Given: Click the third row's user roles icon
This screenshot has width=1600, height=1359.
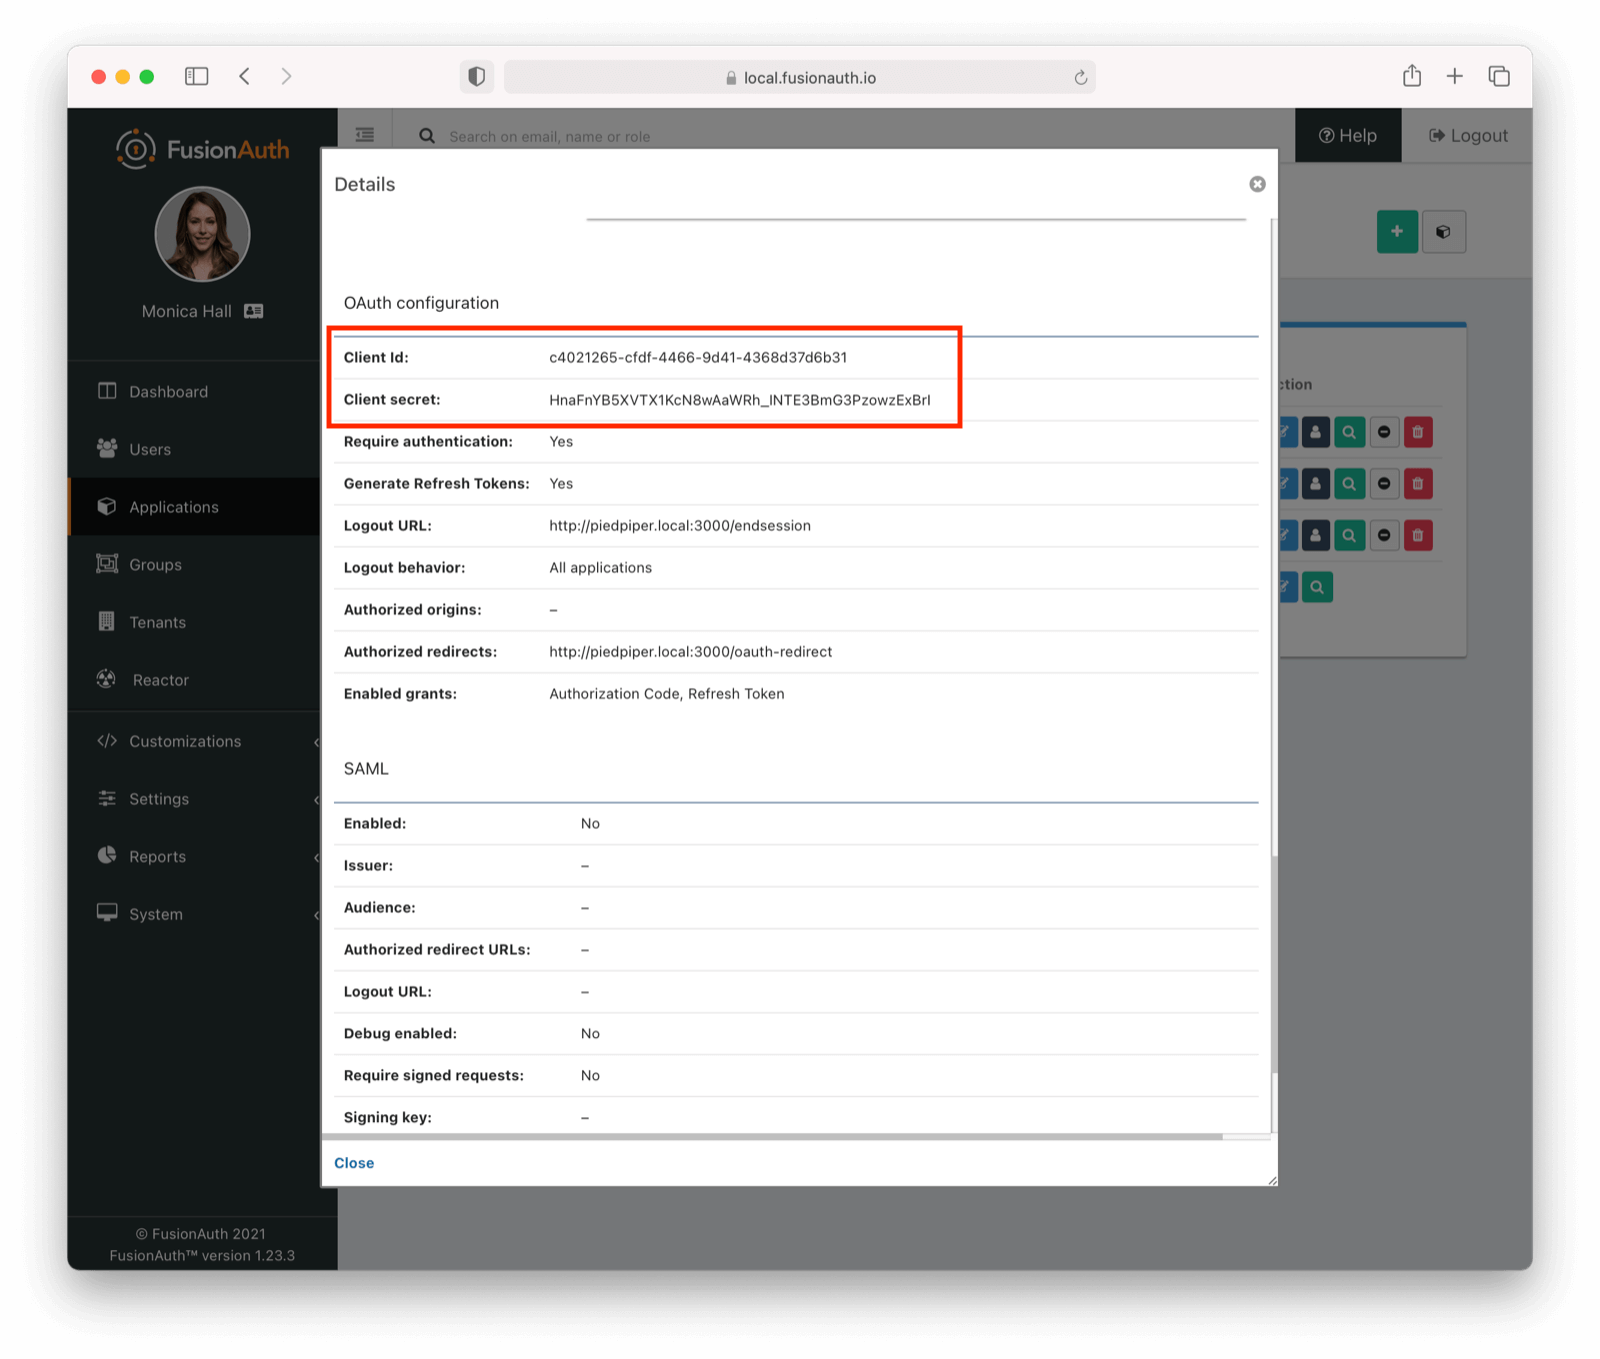Looking at the screenshot, I should pos(1315,536).
